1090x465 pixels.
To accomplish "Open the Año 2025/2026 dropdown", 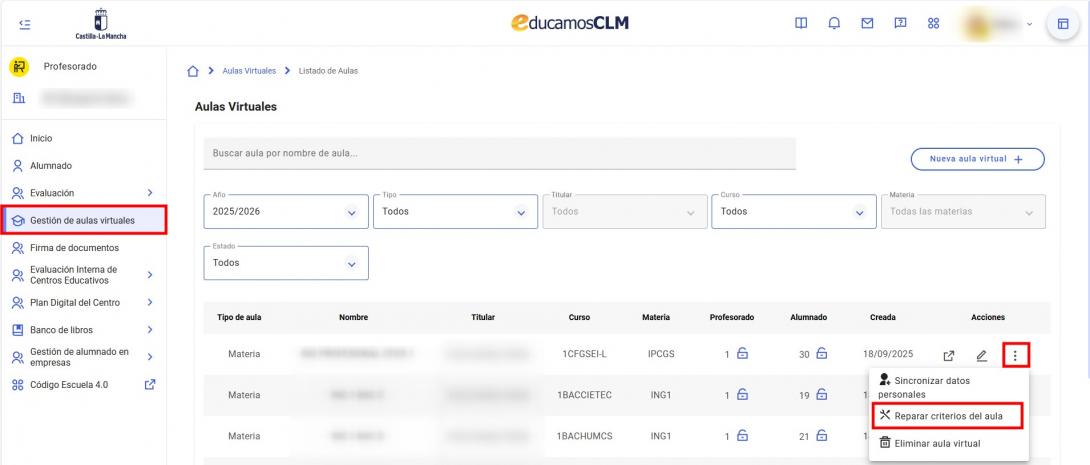I will point(285,212).
